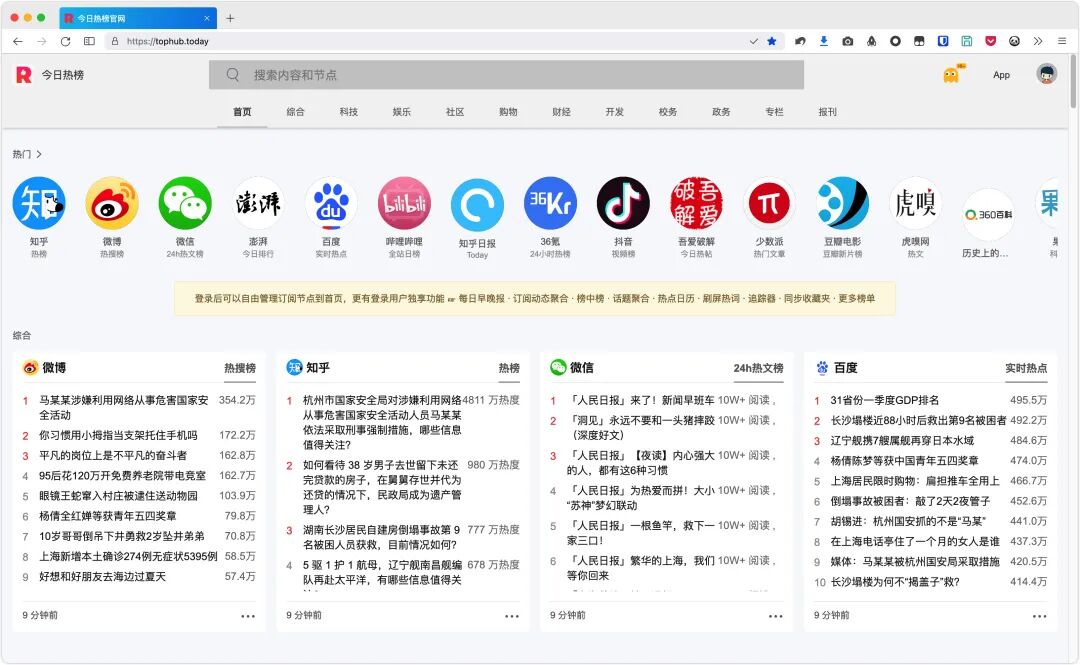Open the 吾爱破解 今日热帖 icon

coord(696,203)
